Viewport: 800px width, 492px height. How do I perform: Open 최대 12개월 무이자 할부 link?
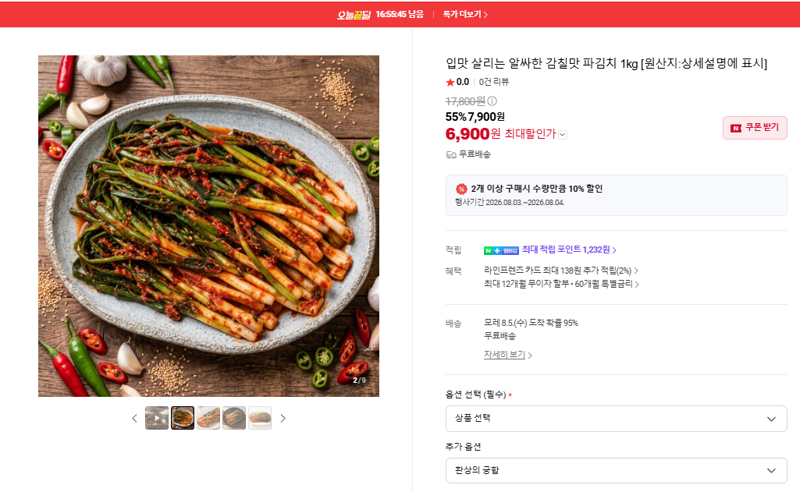(561, 284)
